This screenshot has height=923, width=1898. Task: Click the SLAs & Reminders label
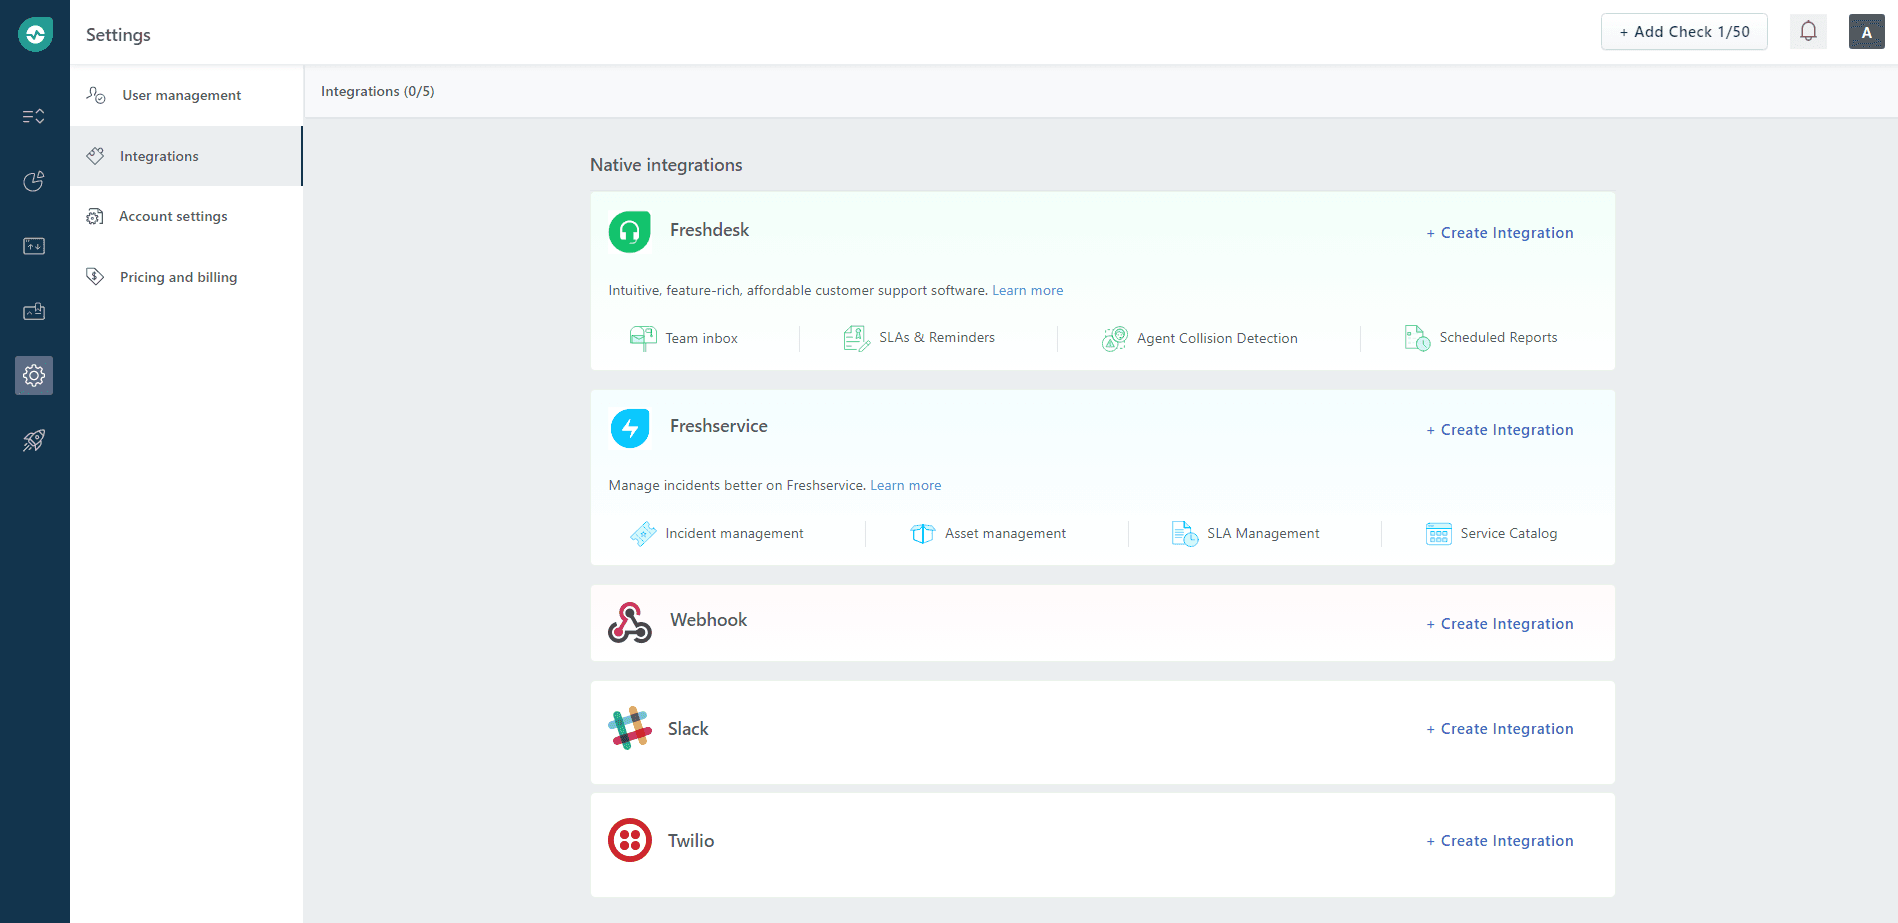tap(937, 338)
